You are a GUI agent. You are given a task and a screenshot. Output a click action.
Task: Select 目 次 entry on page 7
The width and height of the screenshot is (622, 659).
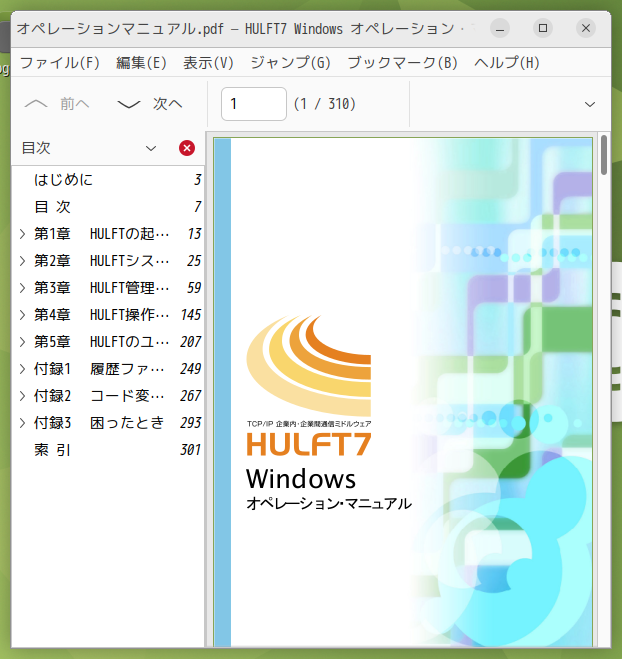point(108,207)
